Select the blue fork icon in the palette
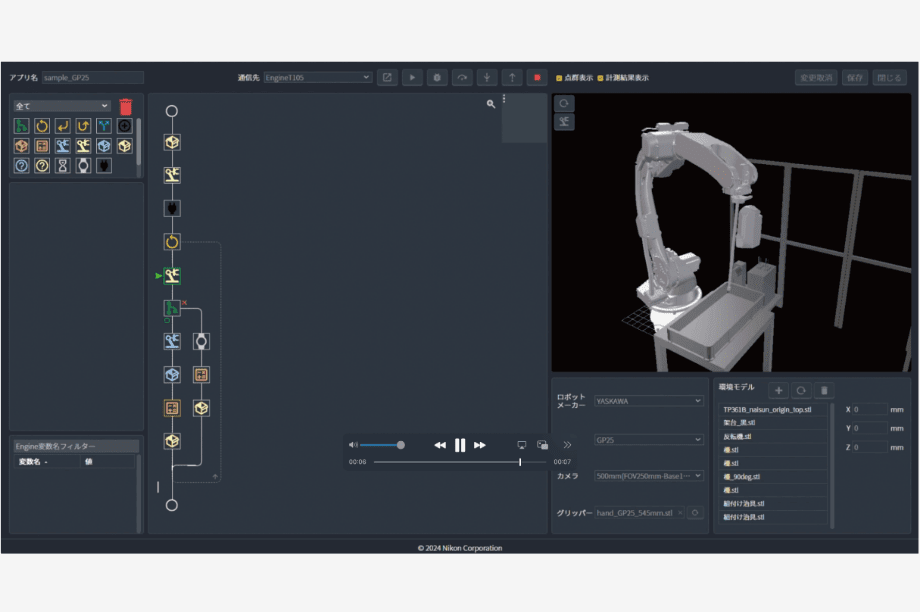Image resolution: width=920 pixels, height=612 pixels. 104,126
